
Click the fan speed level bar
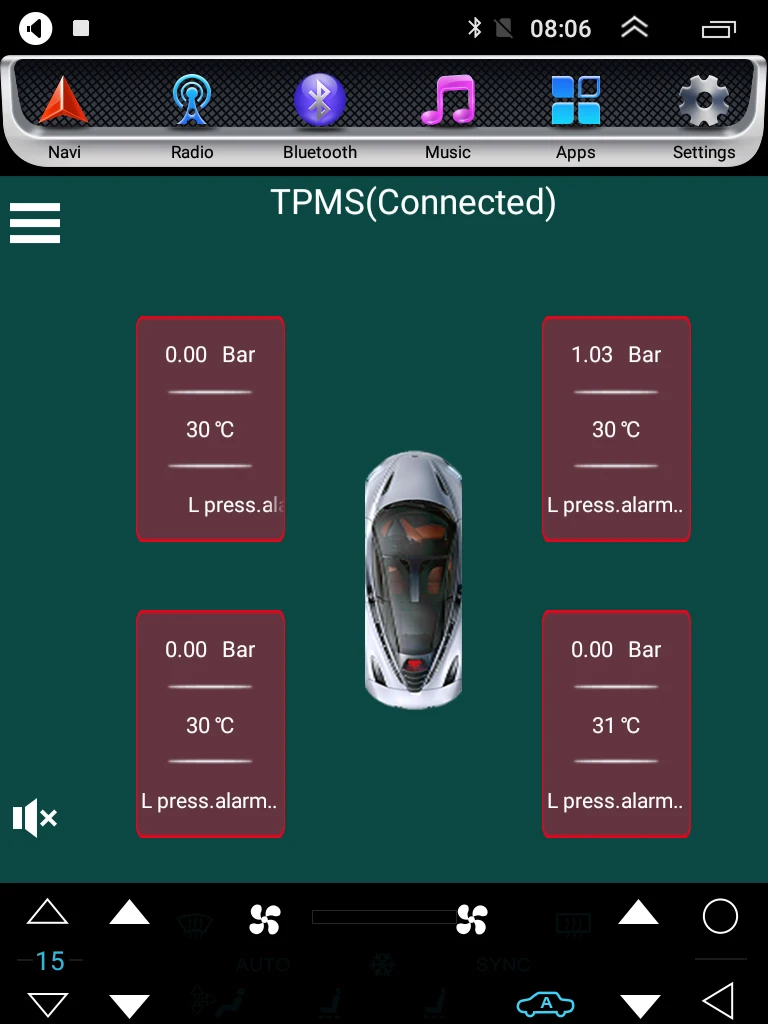384,917
